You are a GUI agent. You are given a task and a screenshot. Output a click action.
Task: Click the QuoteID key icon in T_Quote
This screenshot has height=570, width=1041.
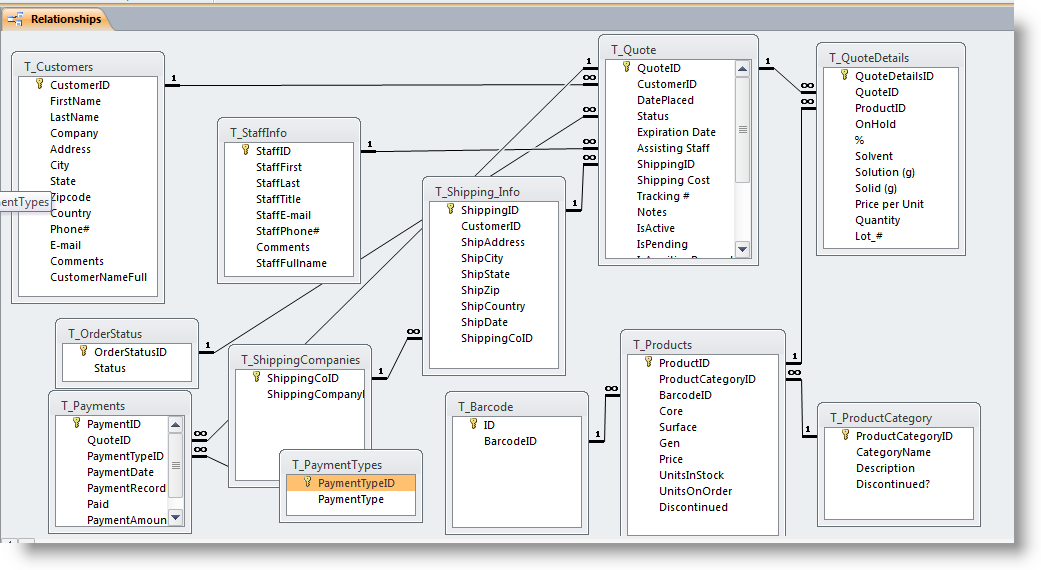click(626, 68)
